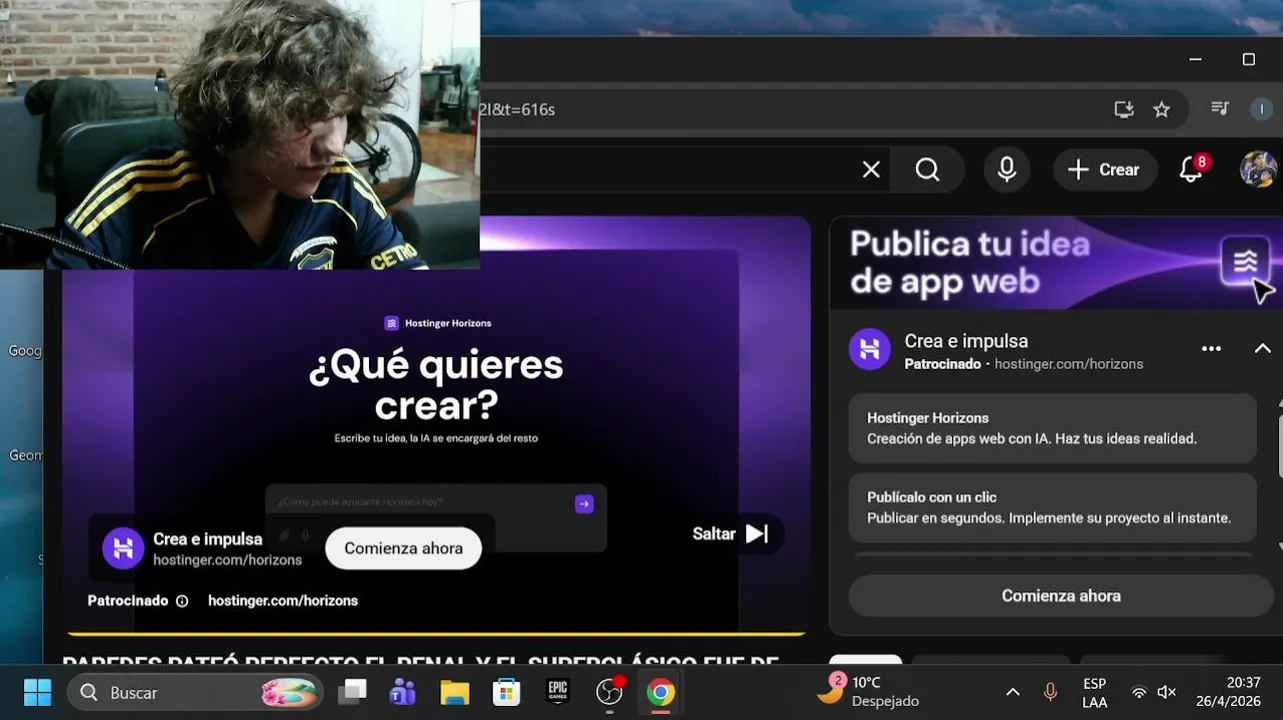This screenshot has width=1283, height=720.
Task: Open Chrome media controls icon
Action: tap(1220, 109)
